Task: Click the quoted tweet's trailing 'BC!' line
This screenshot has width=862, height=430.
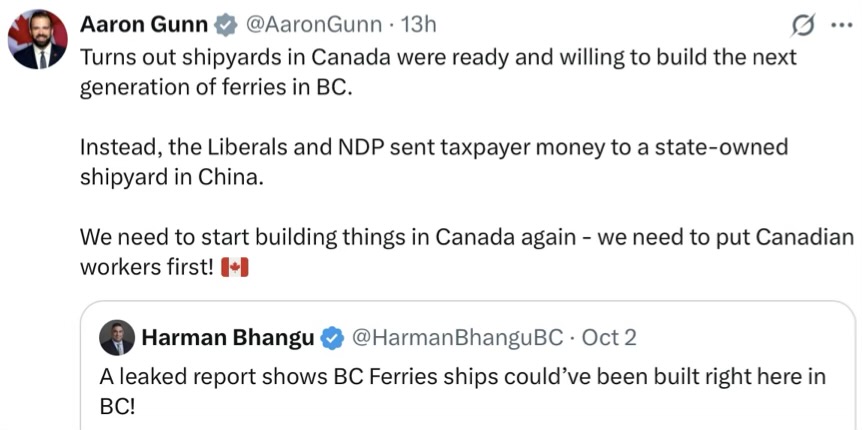Action: (116, 407)
